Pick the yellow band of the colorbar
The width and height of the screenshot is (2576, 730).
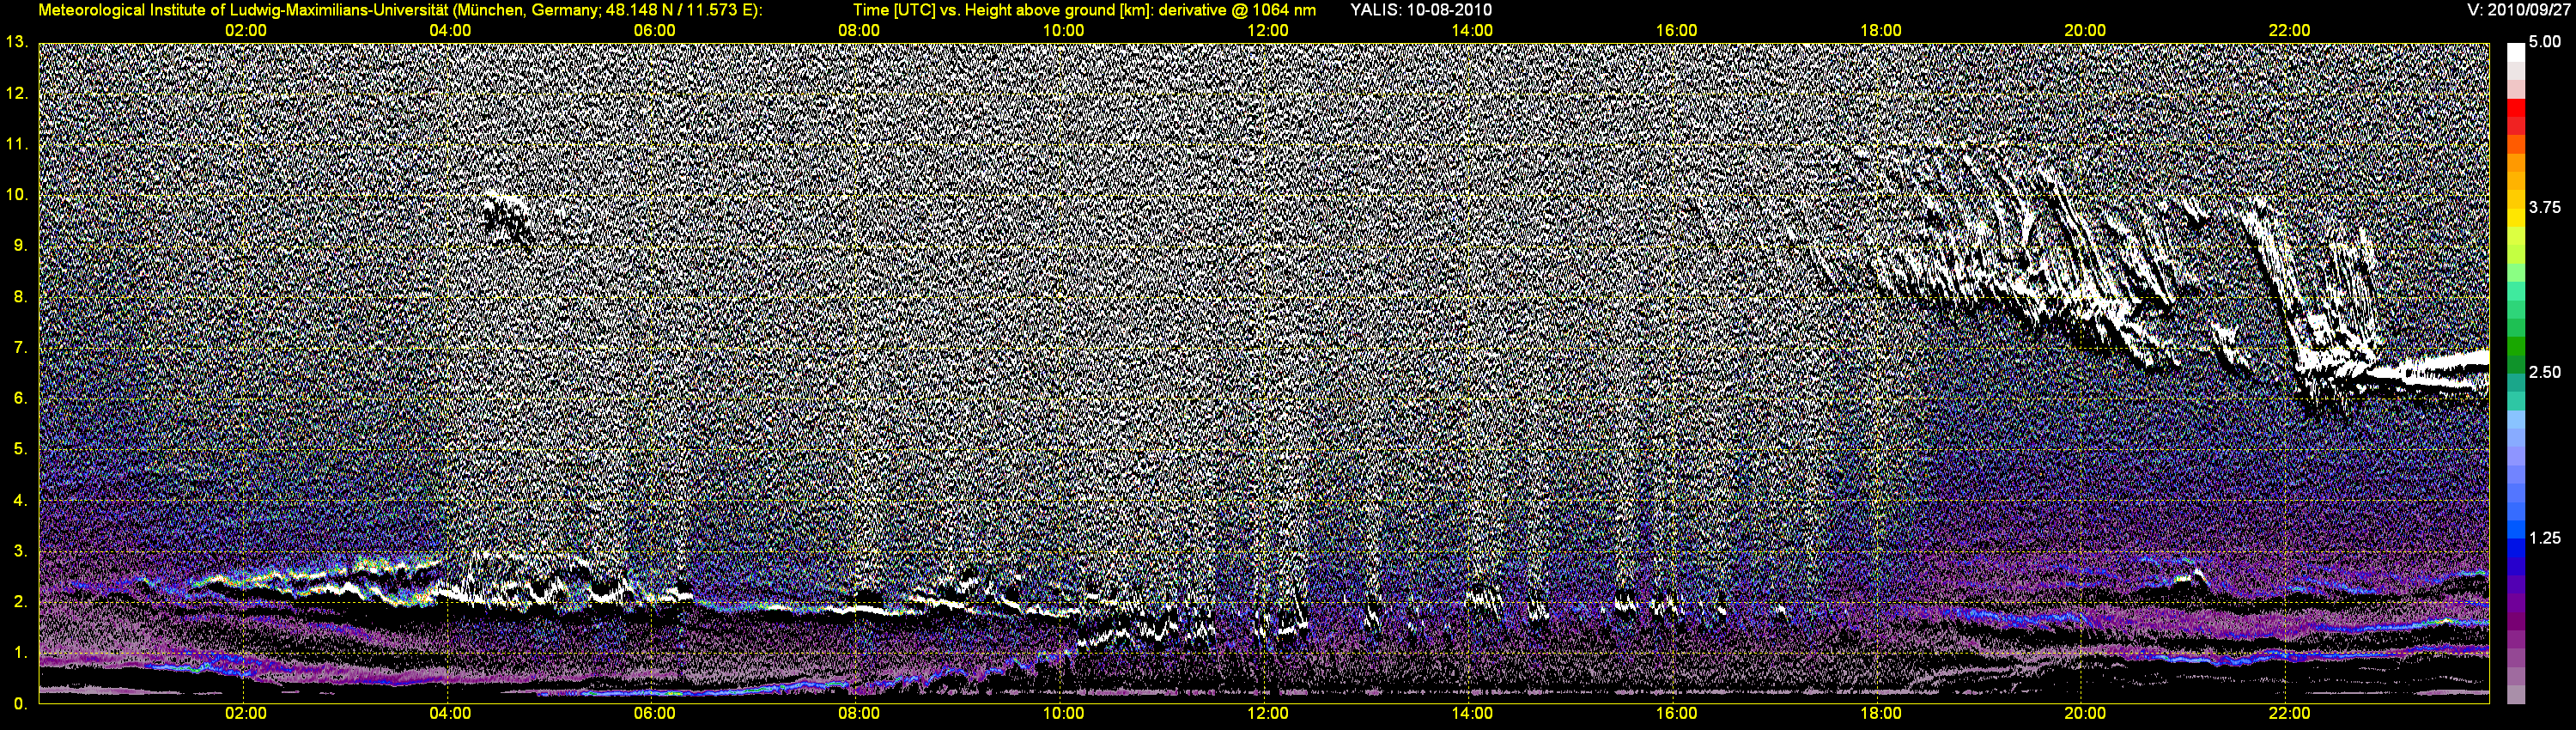(x=2515, y=218)
